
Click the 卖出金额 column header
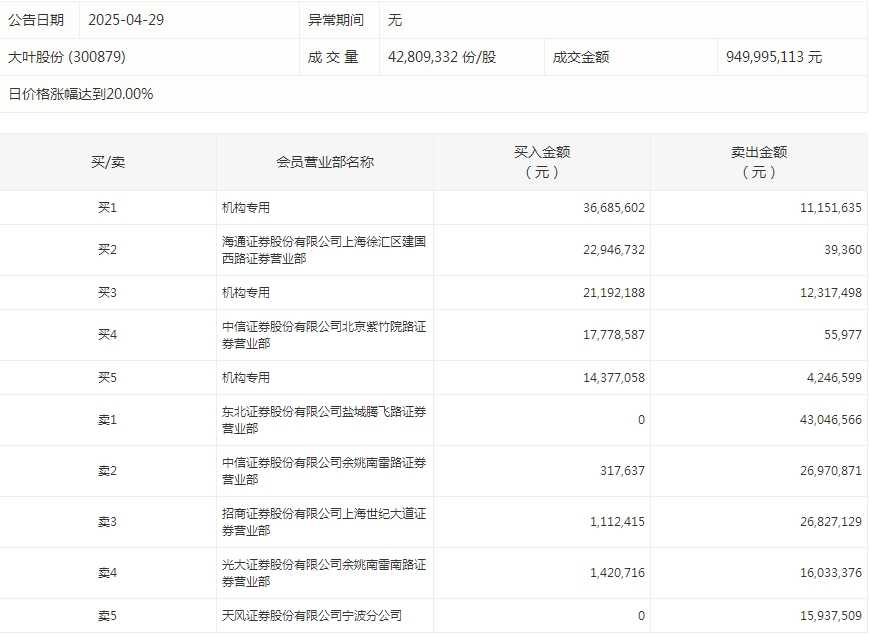(759, 162)
